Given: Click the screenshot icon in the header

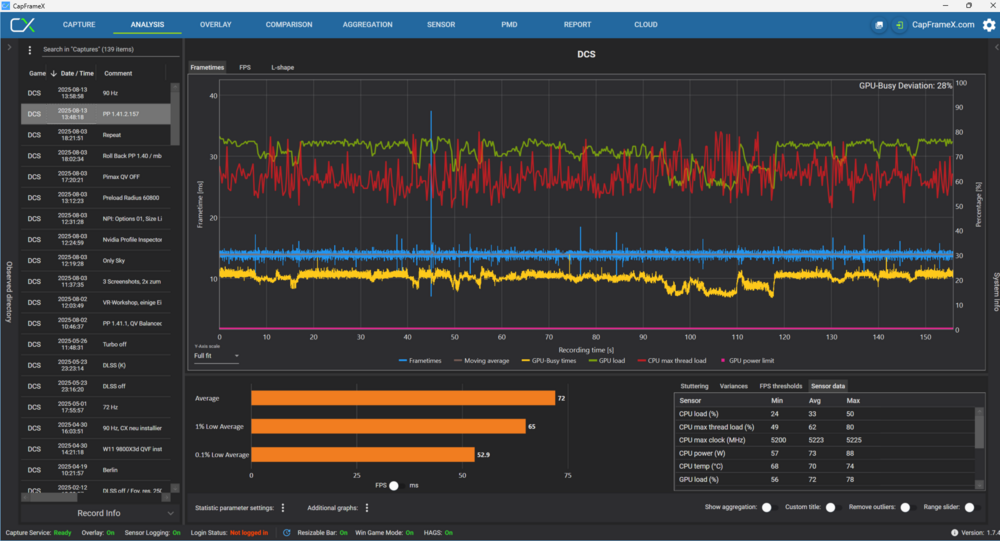Looking at the screenshot, I should tap(879, 24).
